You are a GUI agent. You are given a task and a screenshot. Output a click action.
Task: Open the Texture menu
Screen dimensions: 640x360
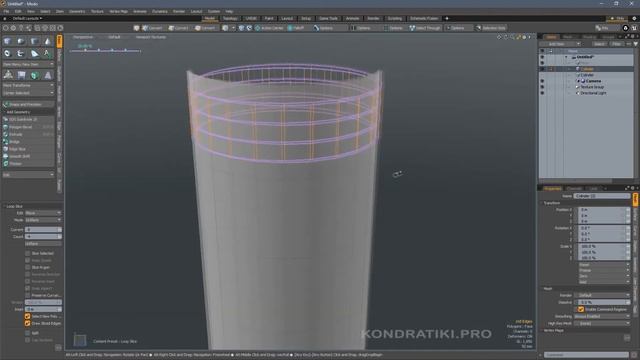(x=97, y=11)
